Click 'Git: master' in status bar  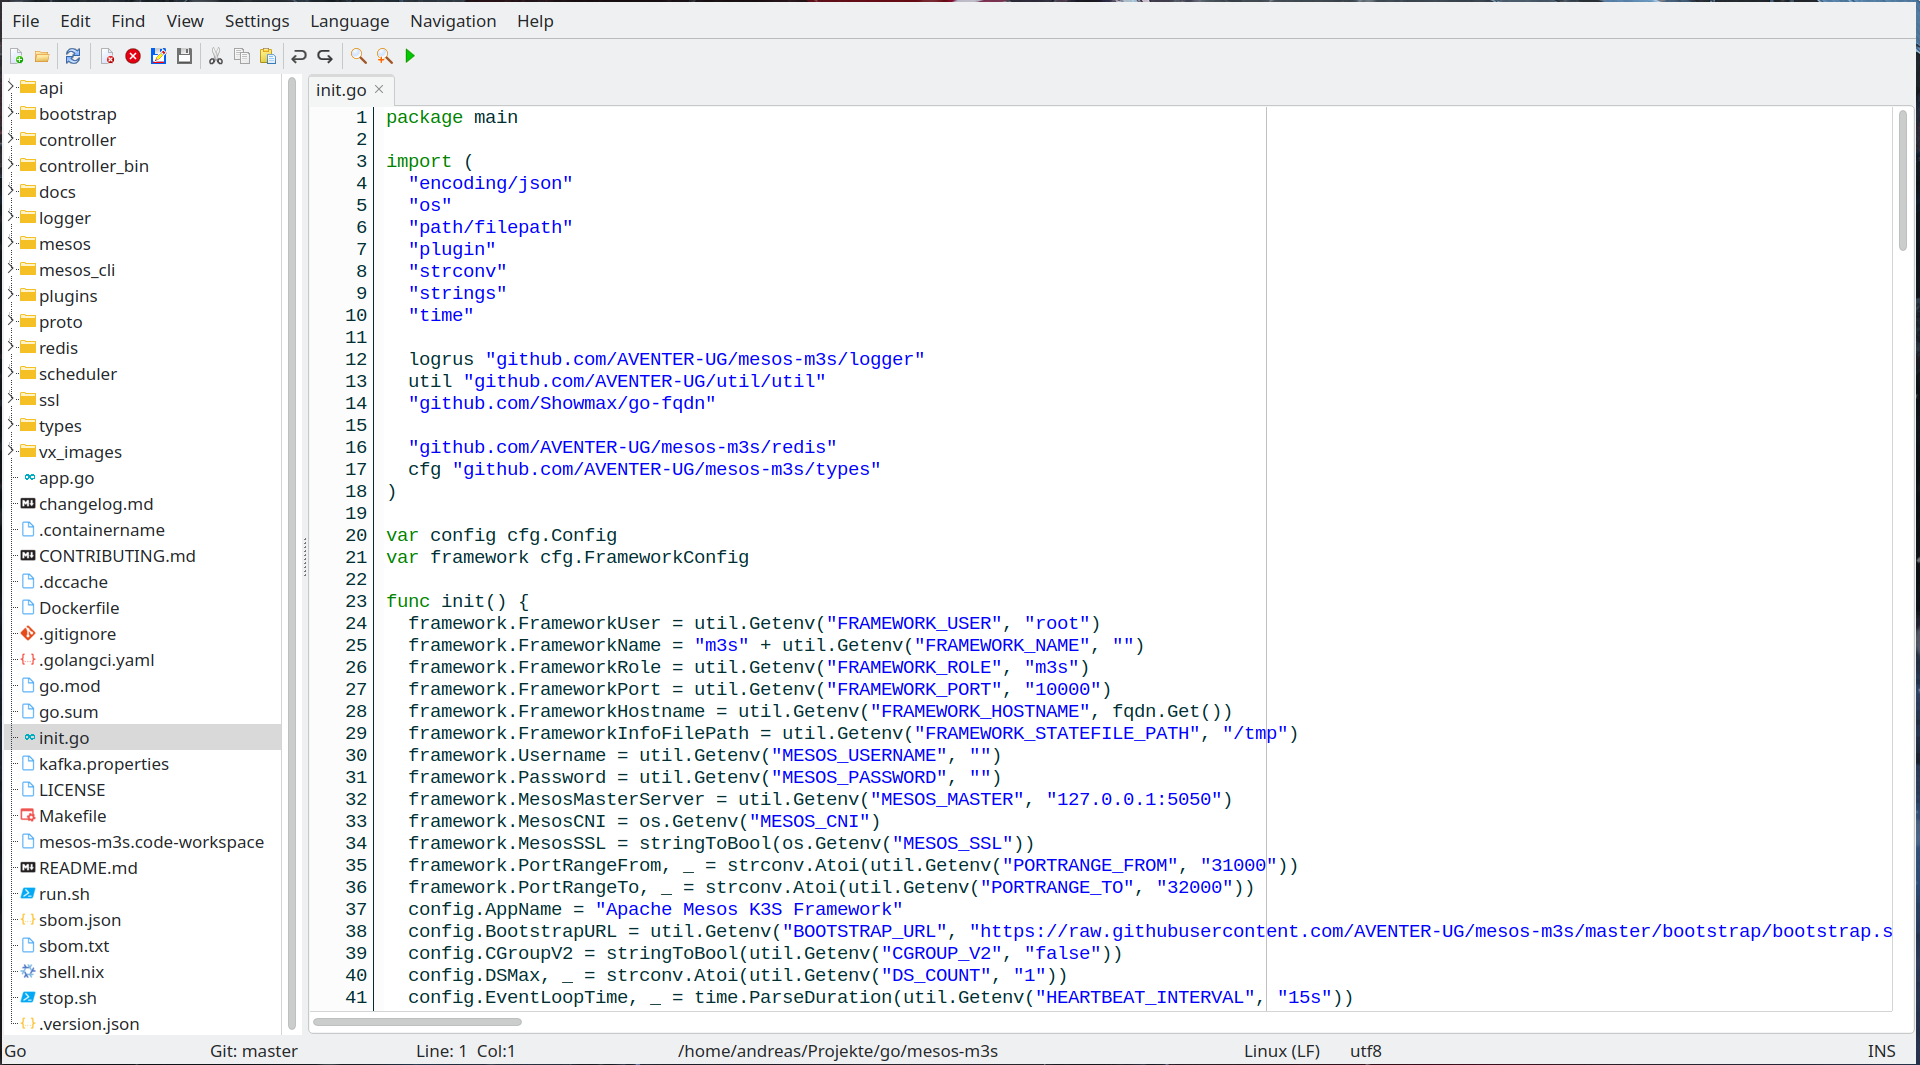coord(254,1051)
